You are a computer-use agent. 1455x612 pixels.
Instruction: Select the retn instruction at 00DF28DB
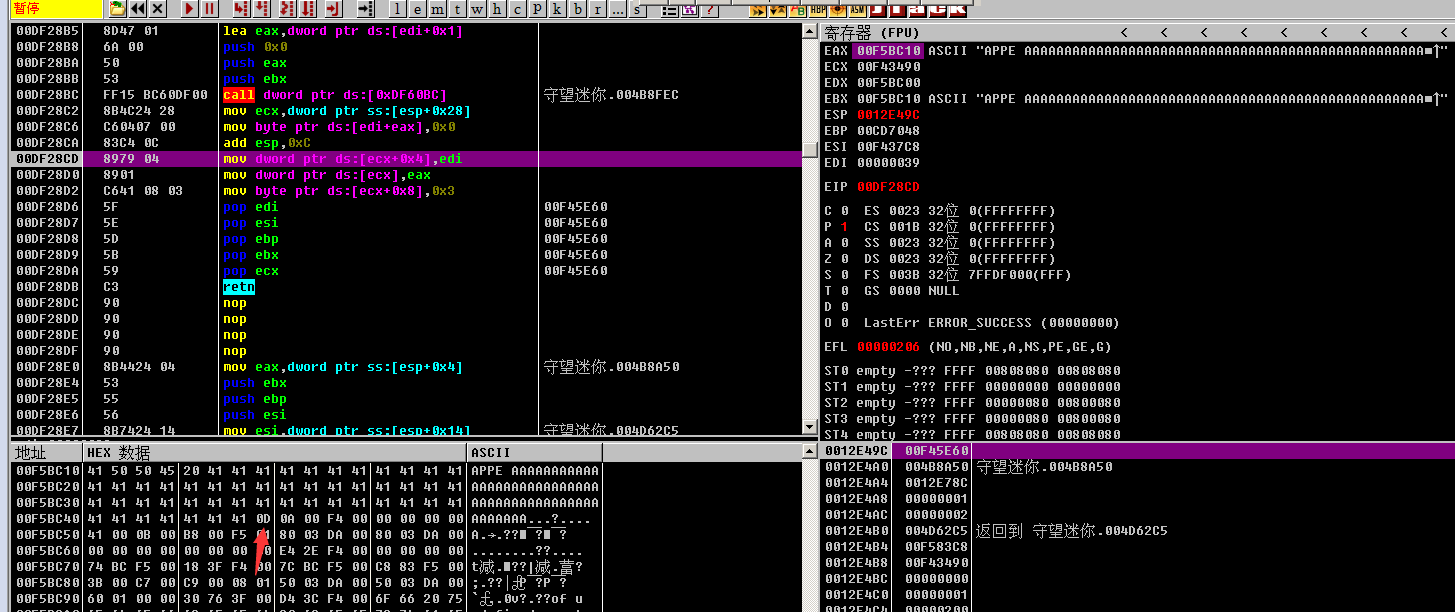[239, 287]
